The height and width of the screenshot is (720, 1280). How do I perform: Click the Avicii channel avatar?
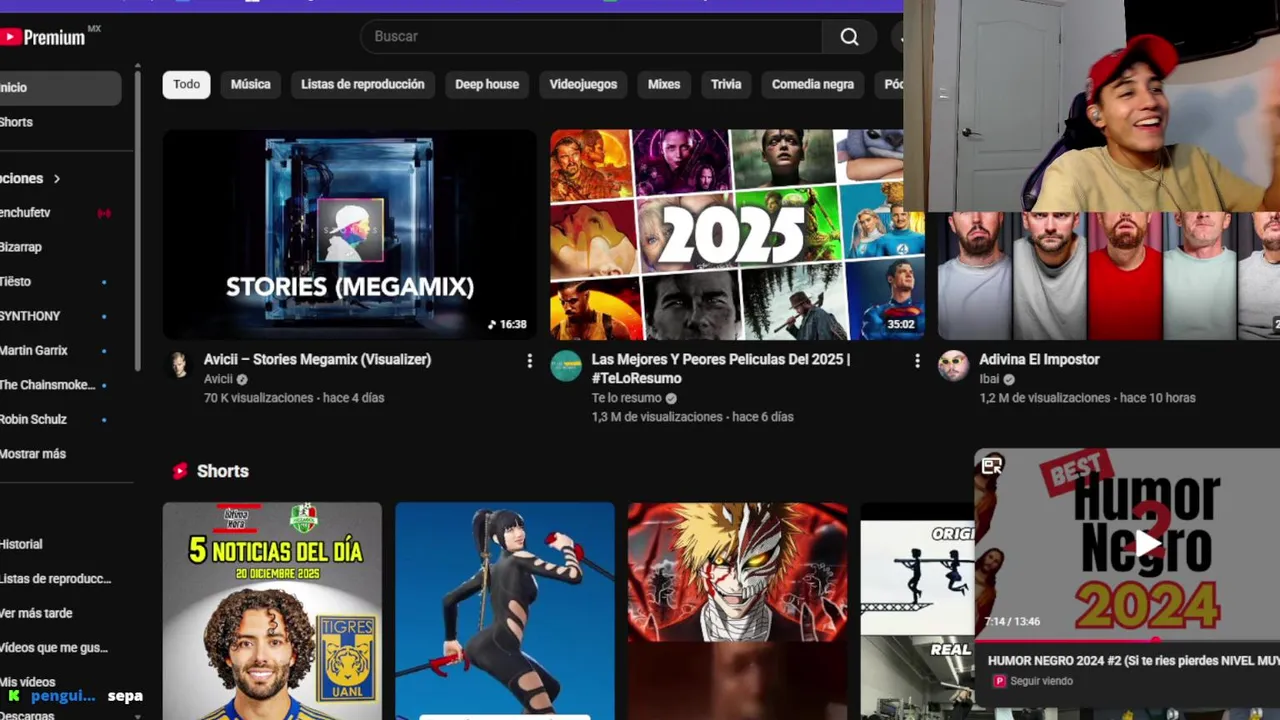click(x=179, y=365)
